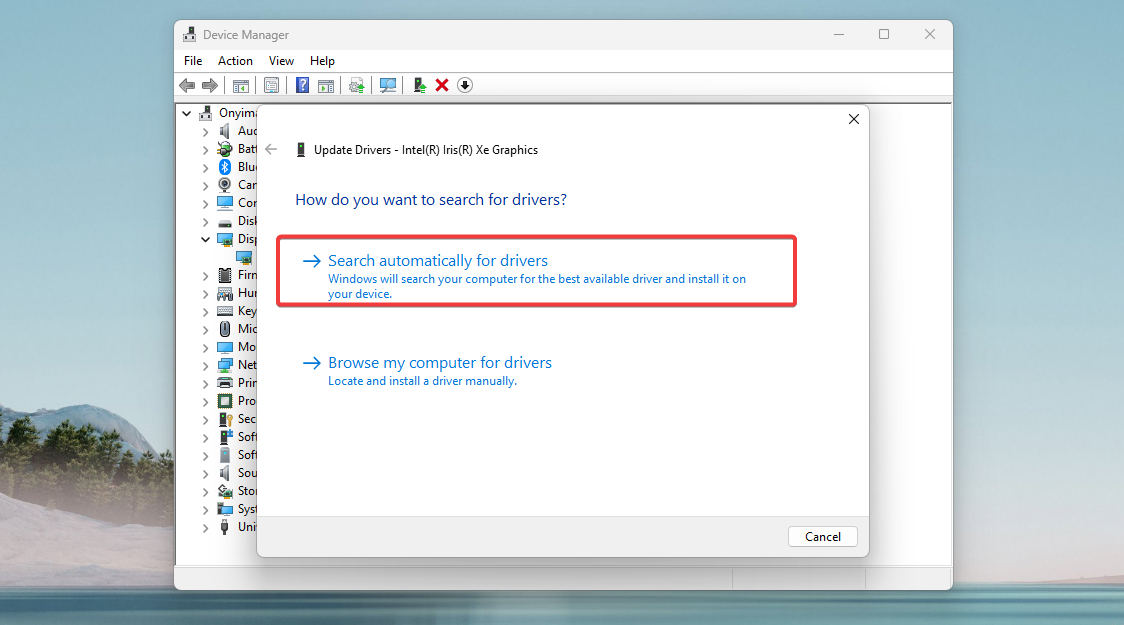Screen dimensions: 1124x625
Task: Select the 'Net' network adapters tree row
Action: [x=236, y=365]
